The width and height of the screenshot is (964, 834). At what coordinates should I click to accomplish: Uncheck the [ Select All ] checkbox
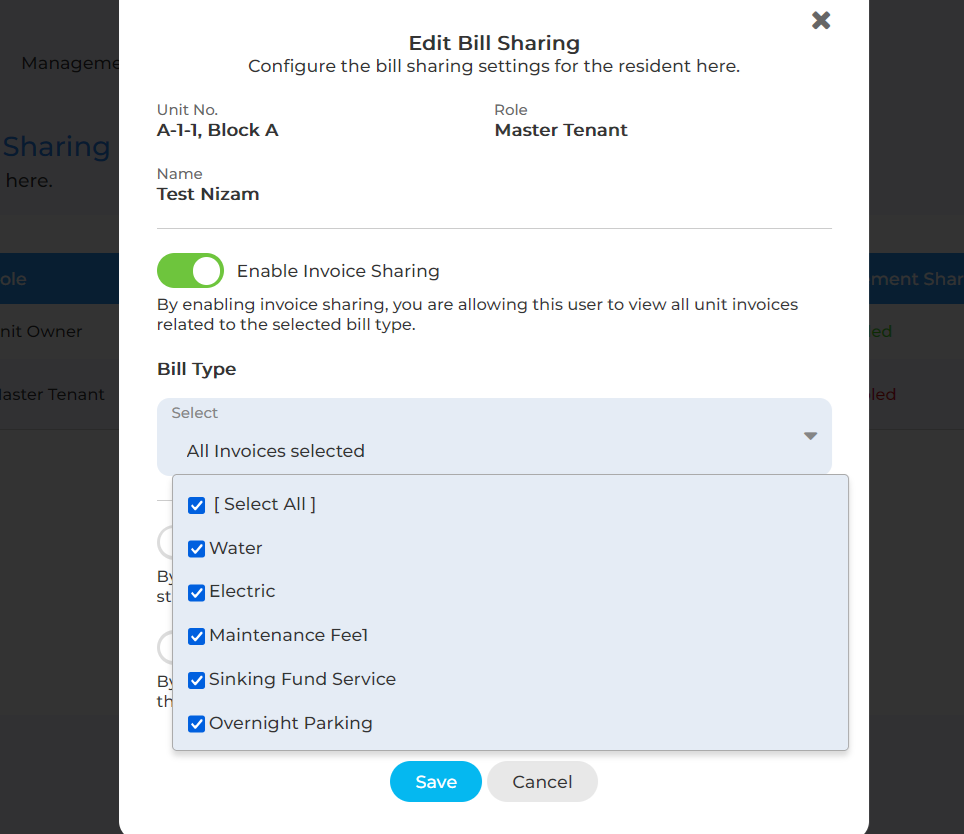(x=197, y=505)
